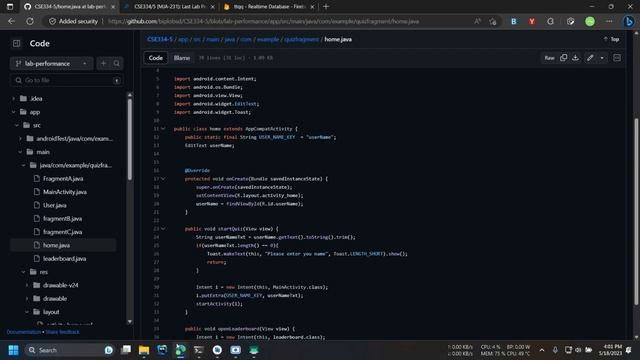Expand the drawable folder chevron
This screenshot has height=360, width=640.
pos(27,298)
